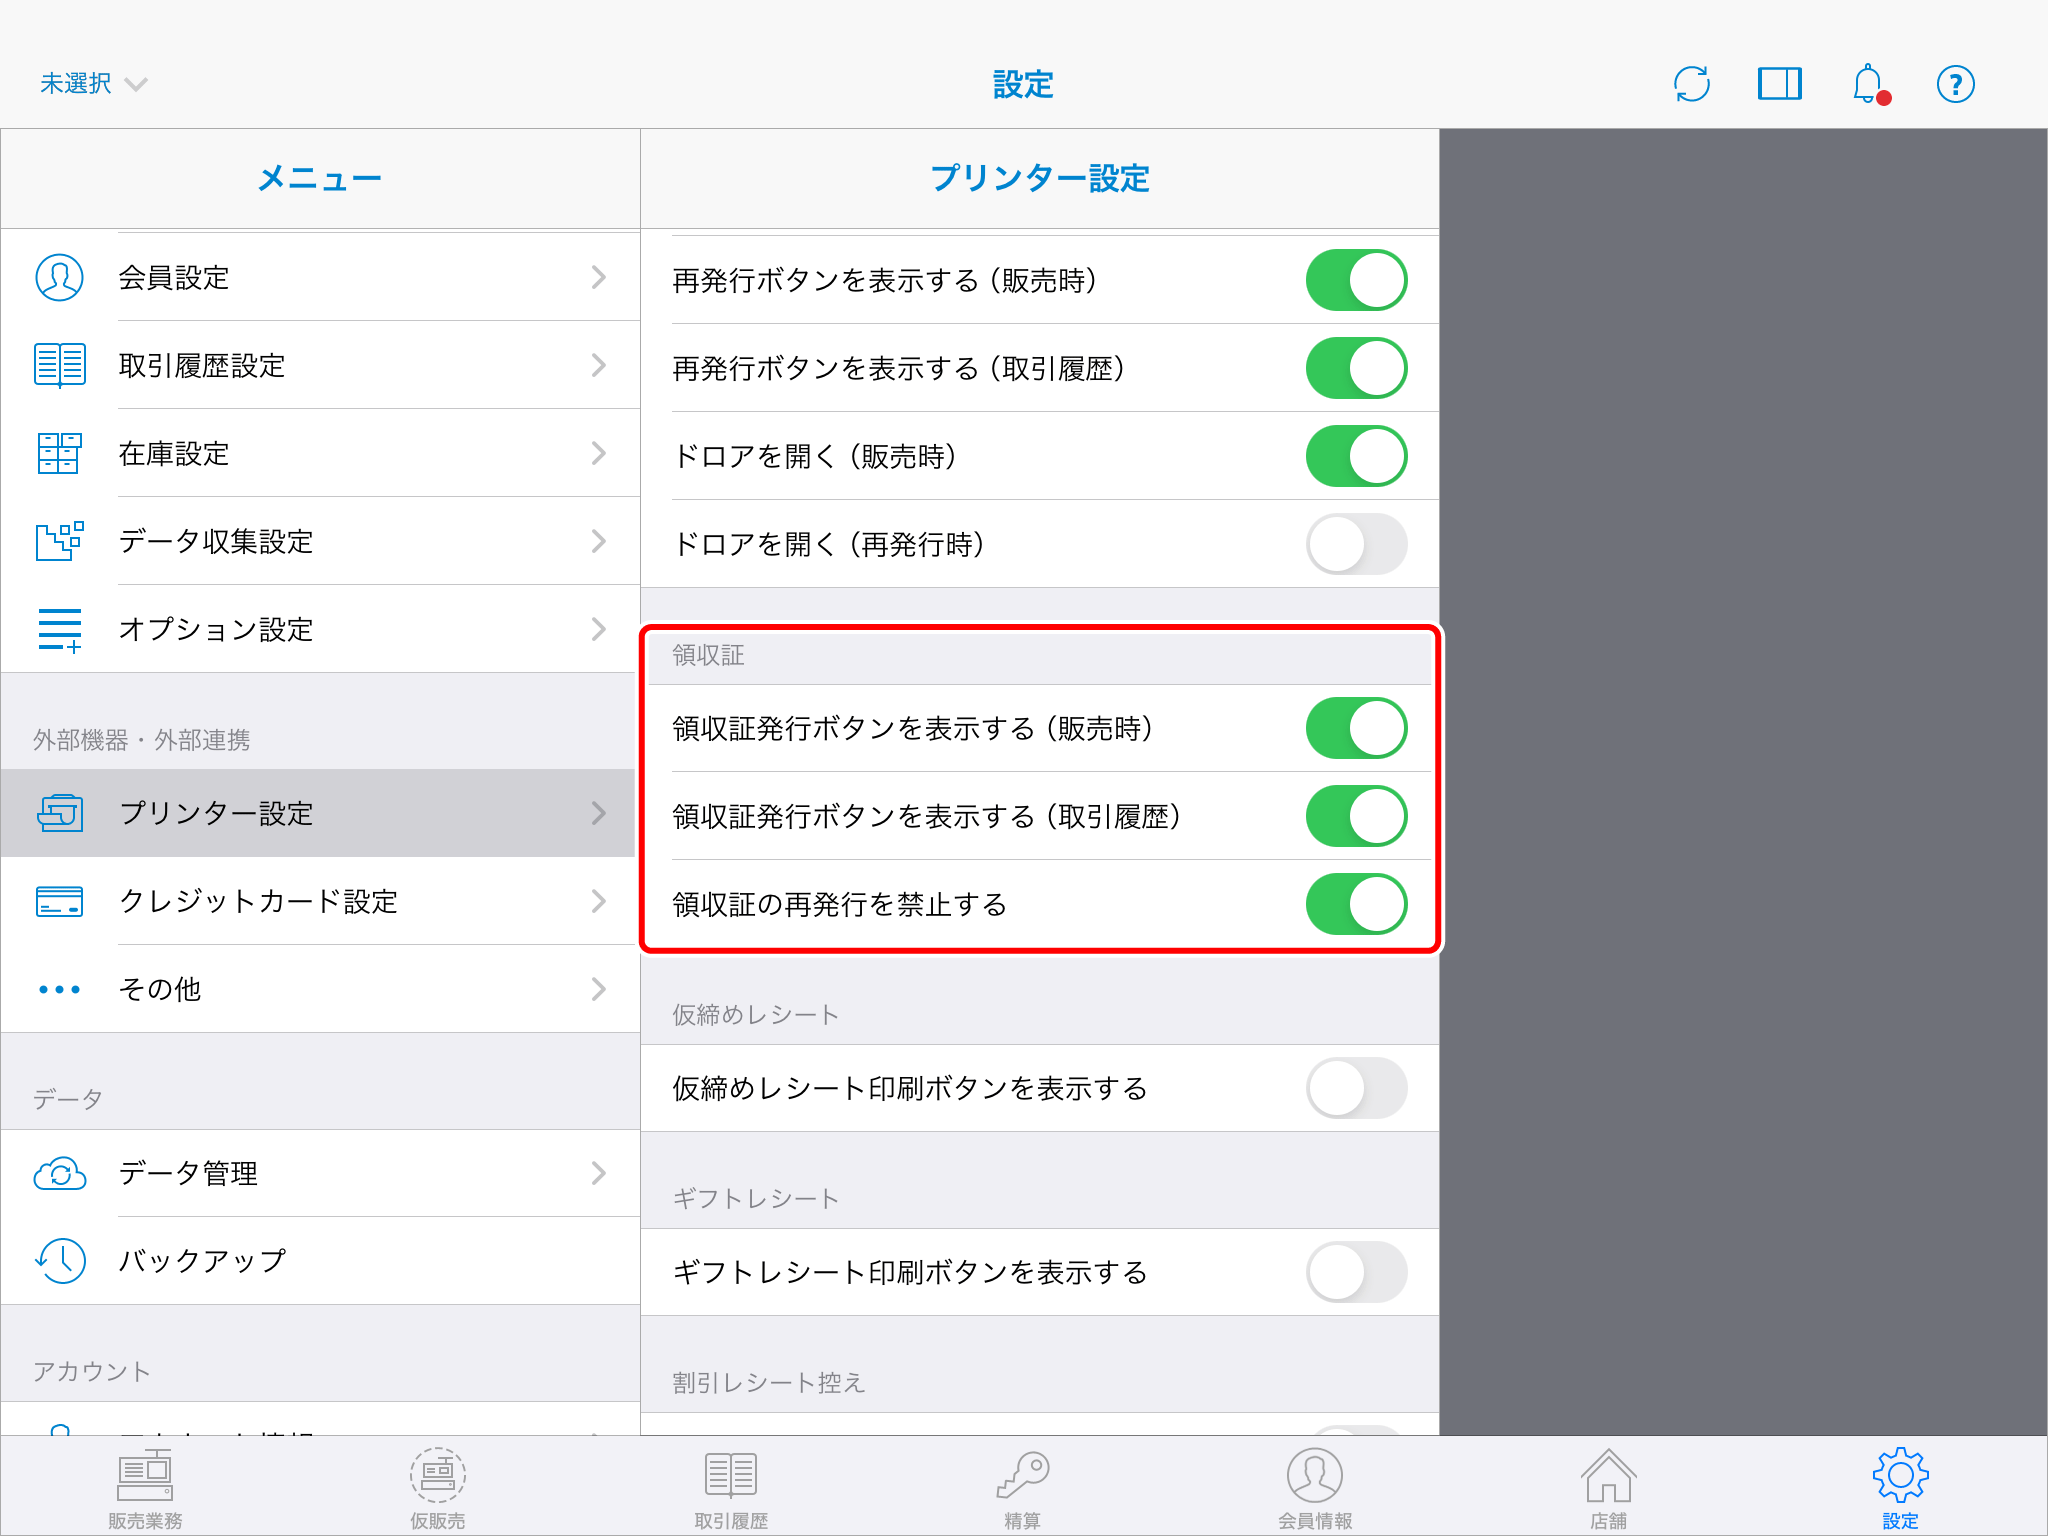The image size is (2048, 1536).
Task: Switch to the 取引履歴 bottom tab
Action: 731,1488
